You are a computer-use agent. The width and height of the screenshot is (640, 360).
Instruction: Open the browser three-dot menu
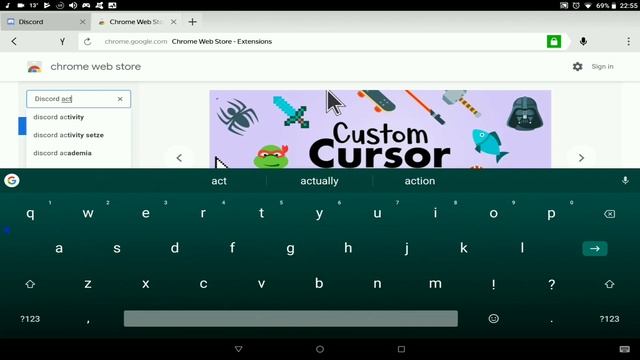tap(628, 41)
